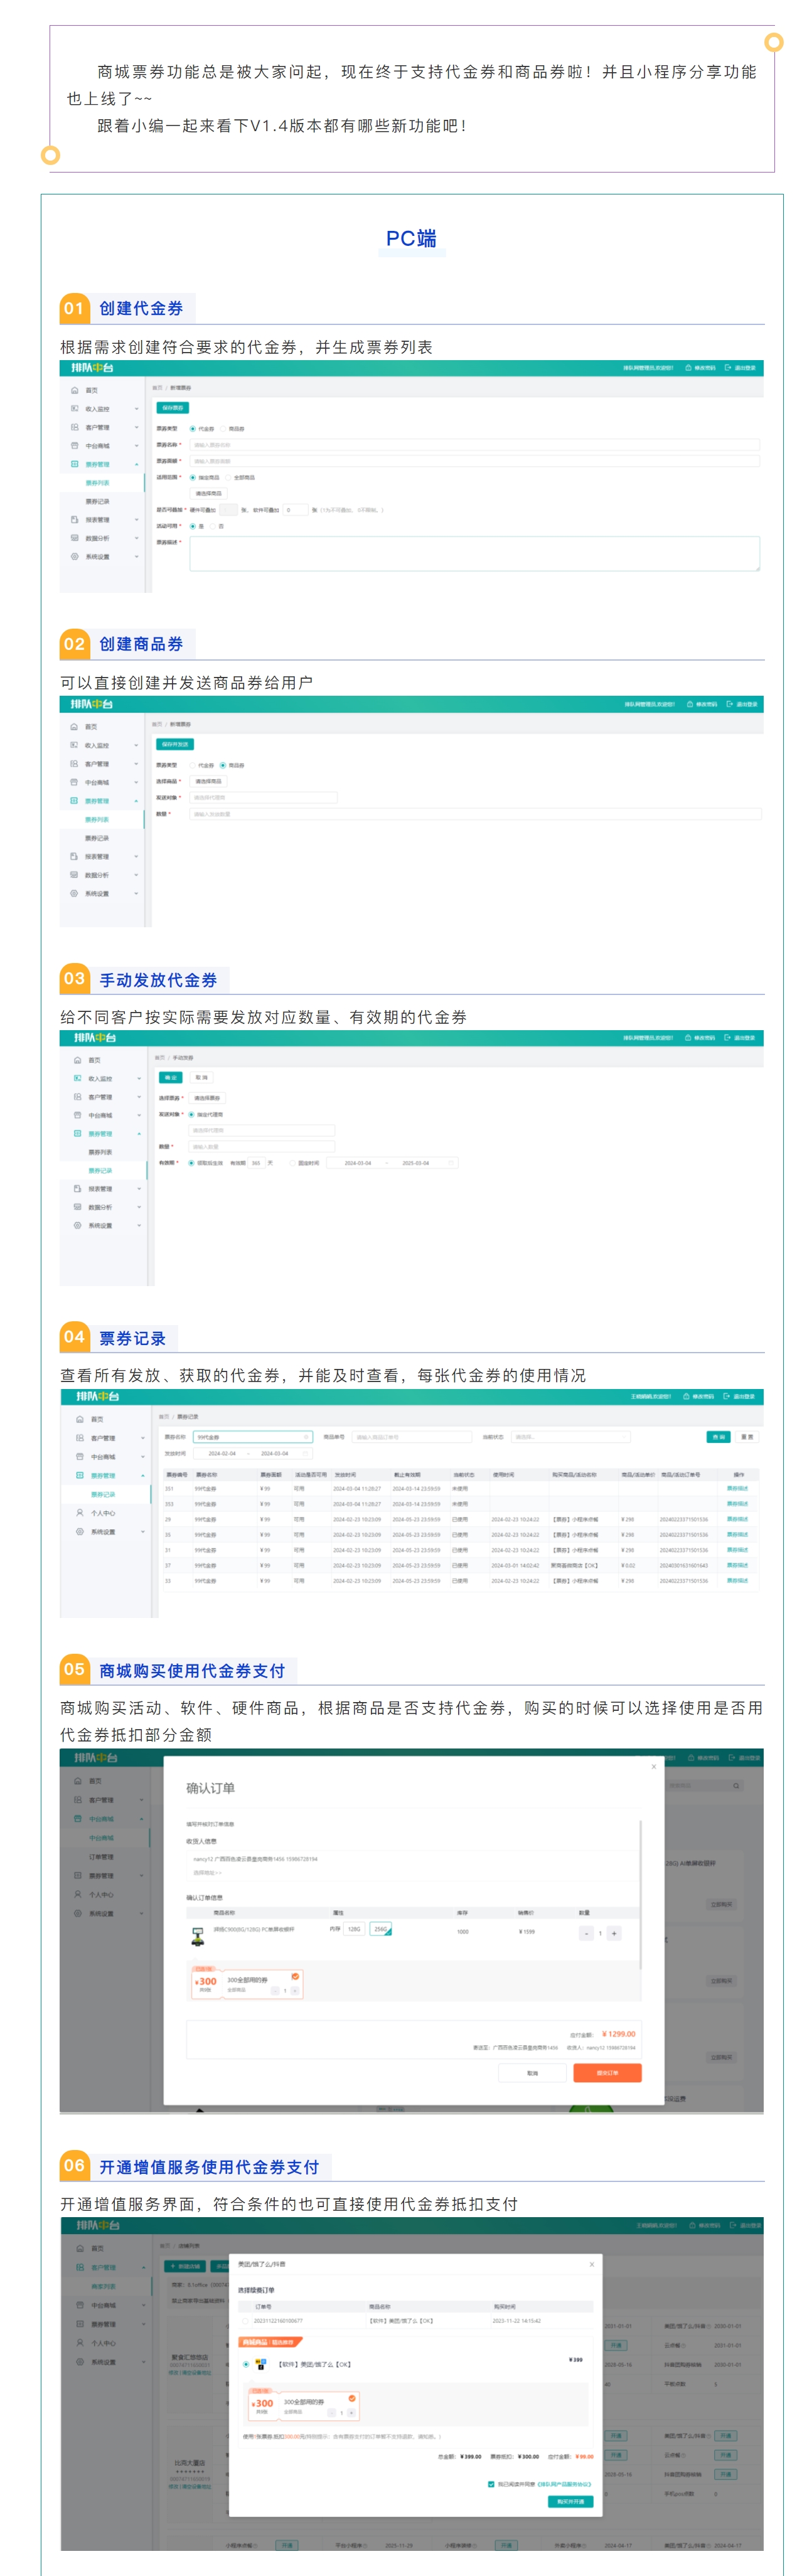Click calendar icon in 手动发放代金券 date range field

coord(451,1163)
